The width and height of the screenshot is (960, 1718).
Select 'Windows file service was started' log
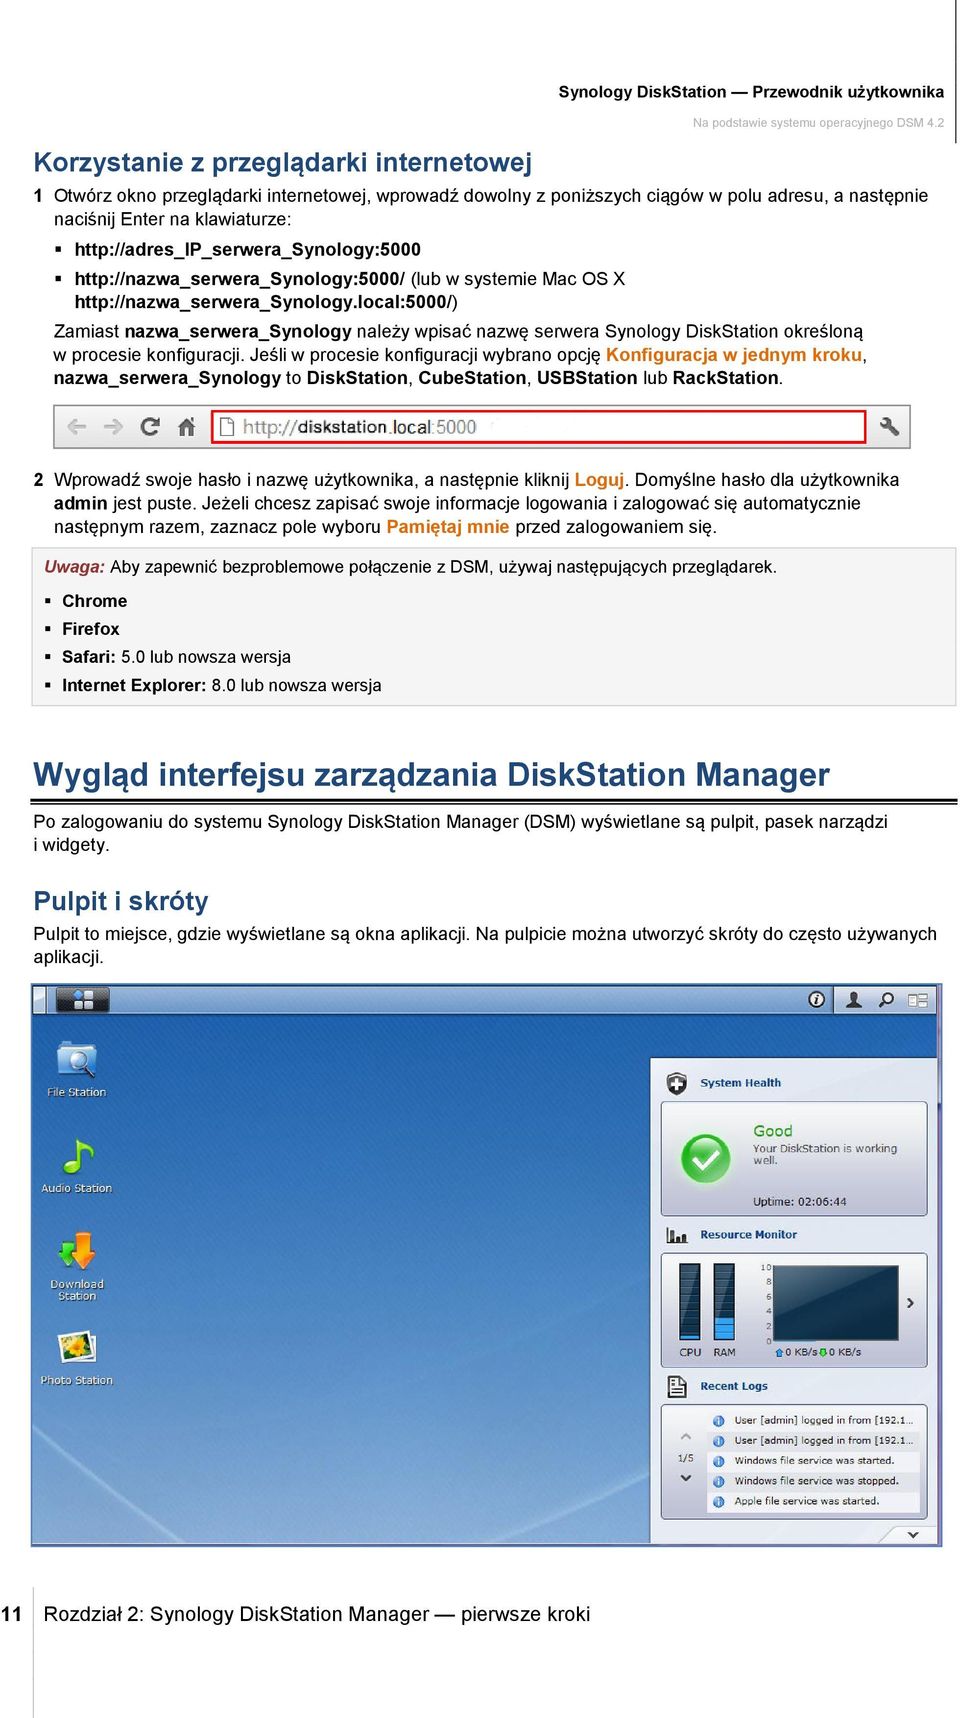coord(813,1461)
